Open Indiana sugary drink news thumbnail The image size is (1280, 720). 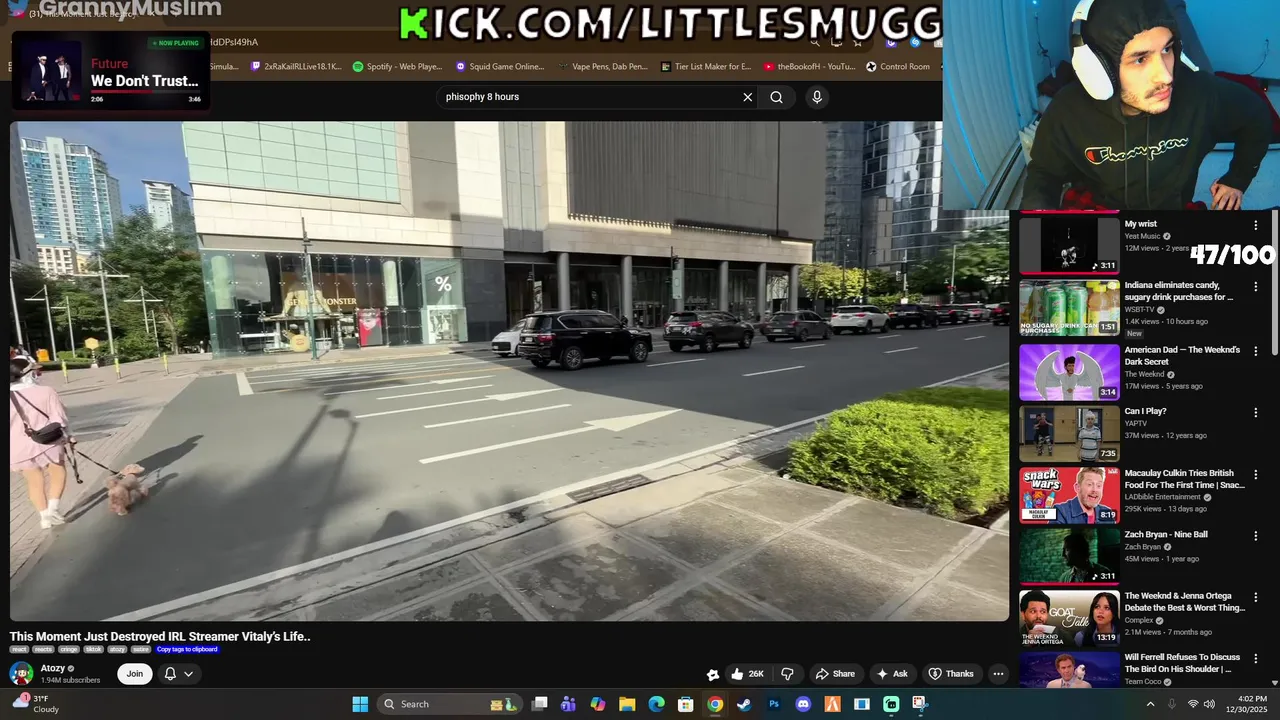(x=1069, y=307)
